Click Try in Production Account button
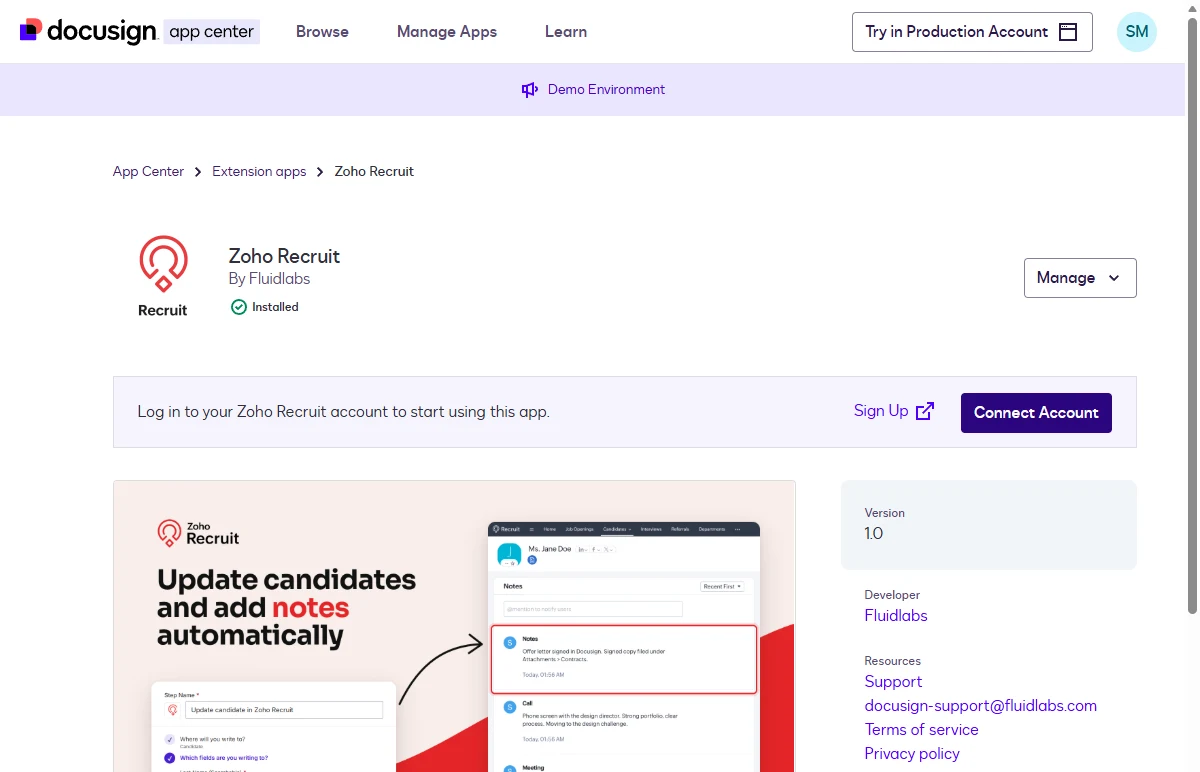 pyautogui.click(x=972, y=32)
